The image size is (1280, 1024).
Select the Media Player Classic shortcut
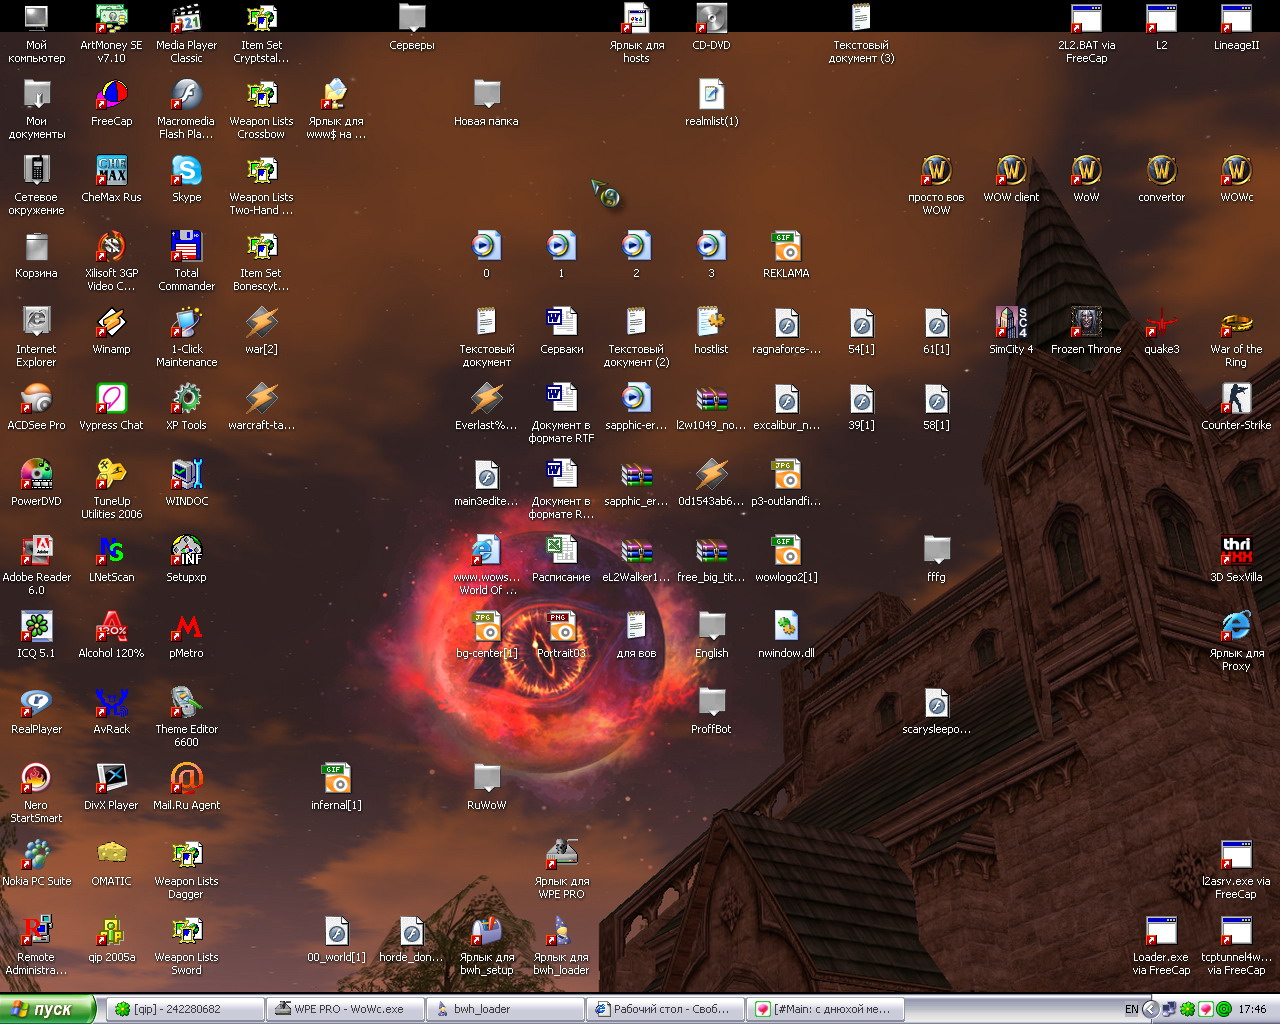pyautogui.click(x=186, y=33)
